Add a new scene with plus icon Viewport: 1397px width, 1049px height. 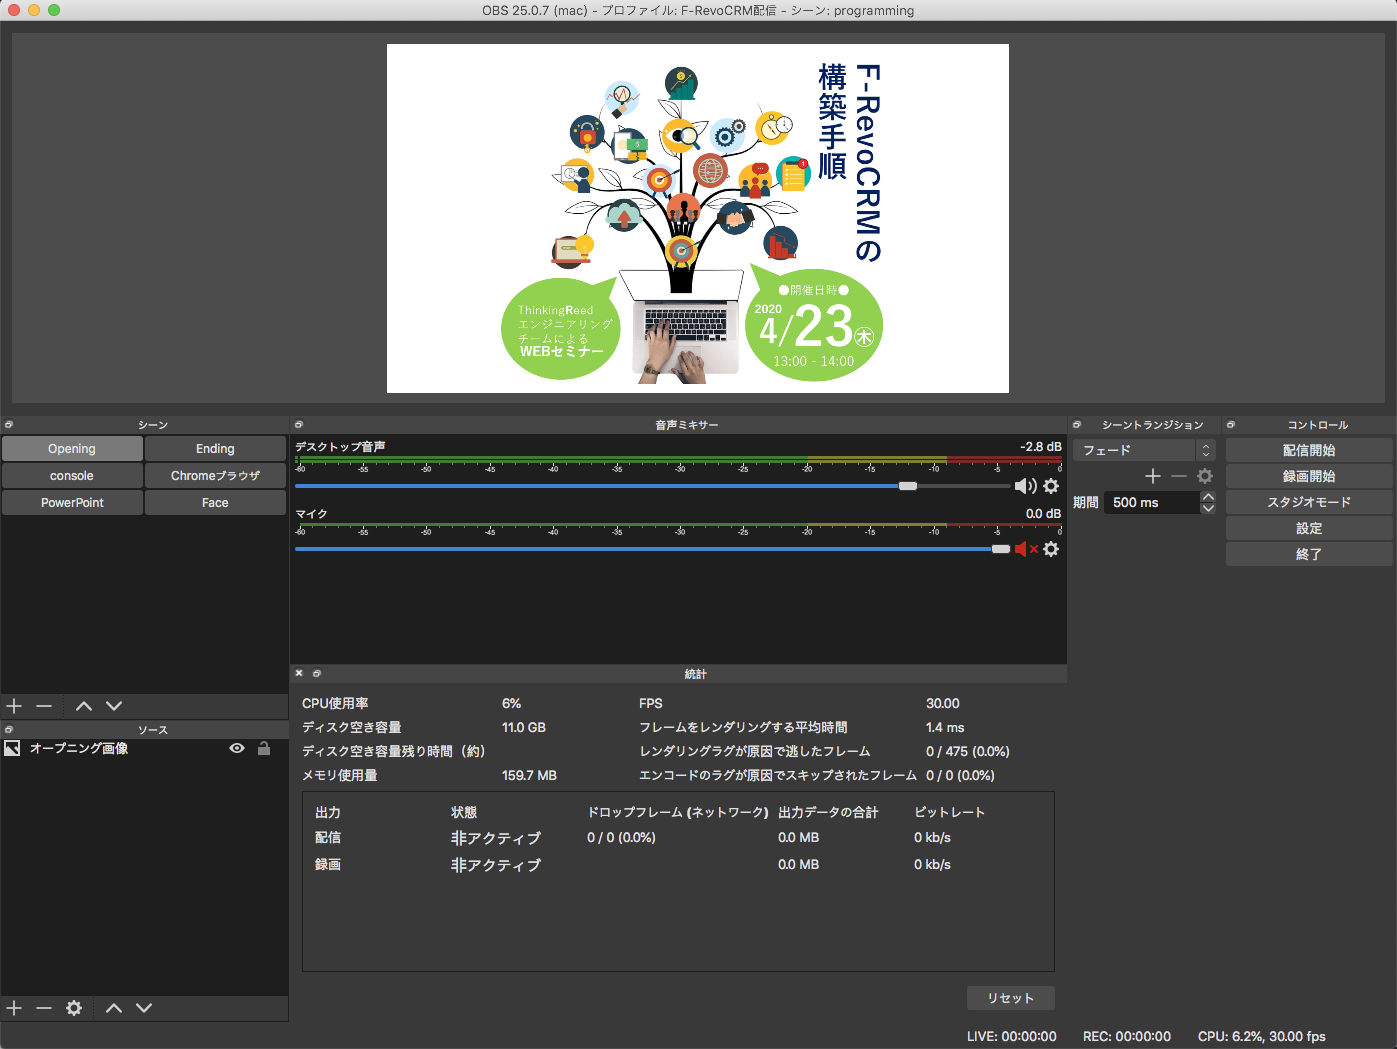(x=14, y=706)
